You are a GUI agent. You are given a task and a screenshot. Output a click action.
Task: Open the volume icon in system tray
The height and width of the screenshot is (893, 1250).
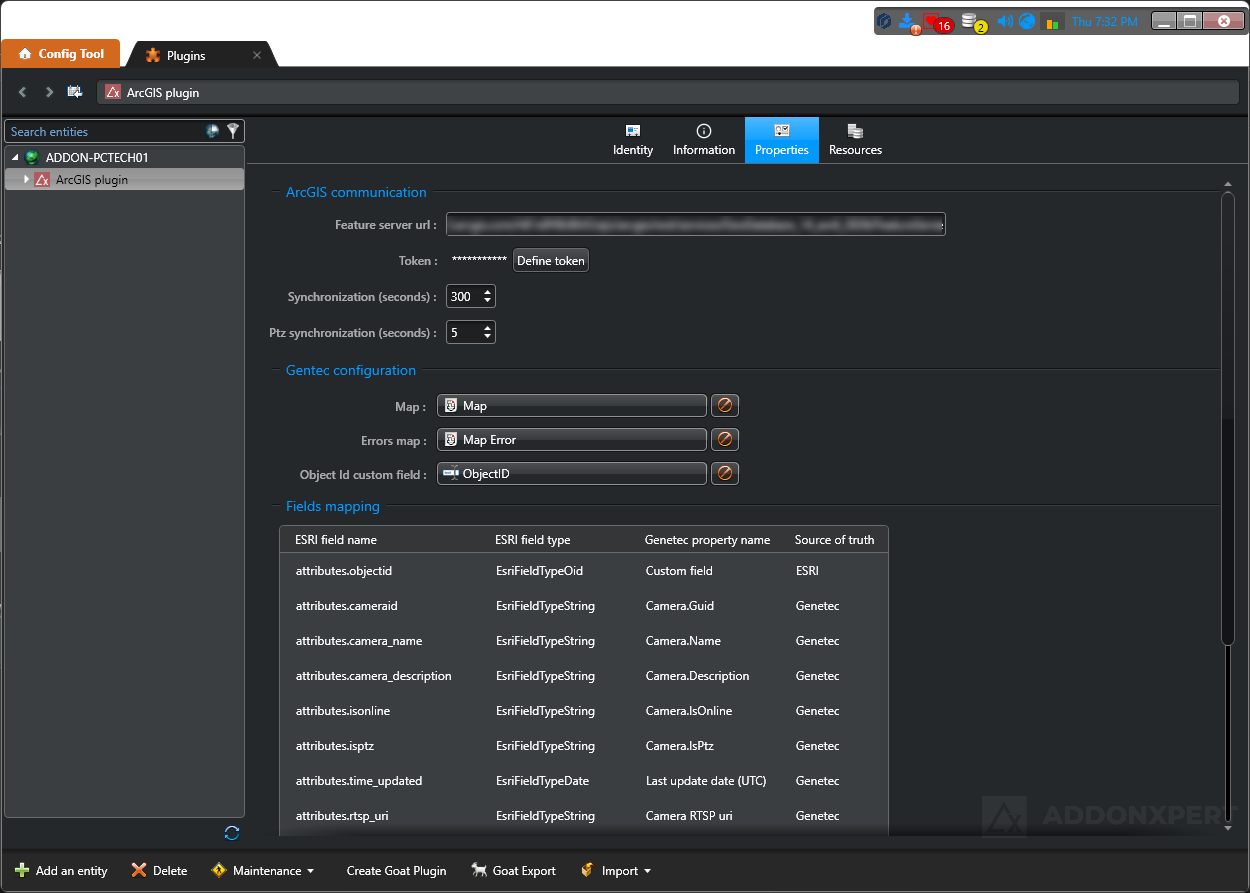1005,21
